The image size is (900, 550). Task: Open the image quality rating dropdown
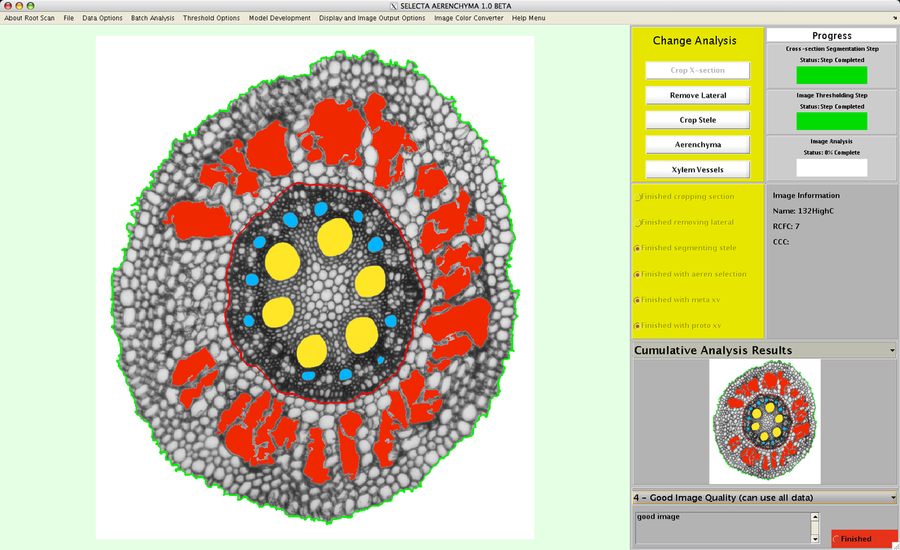click(x=891, y=497)
